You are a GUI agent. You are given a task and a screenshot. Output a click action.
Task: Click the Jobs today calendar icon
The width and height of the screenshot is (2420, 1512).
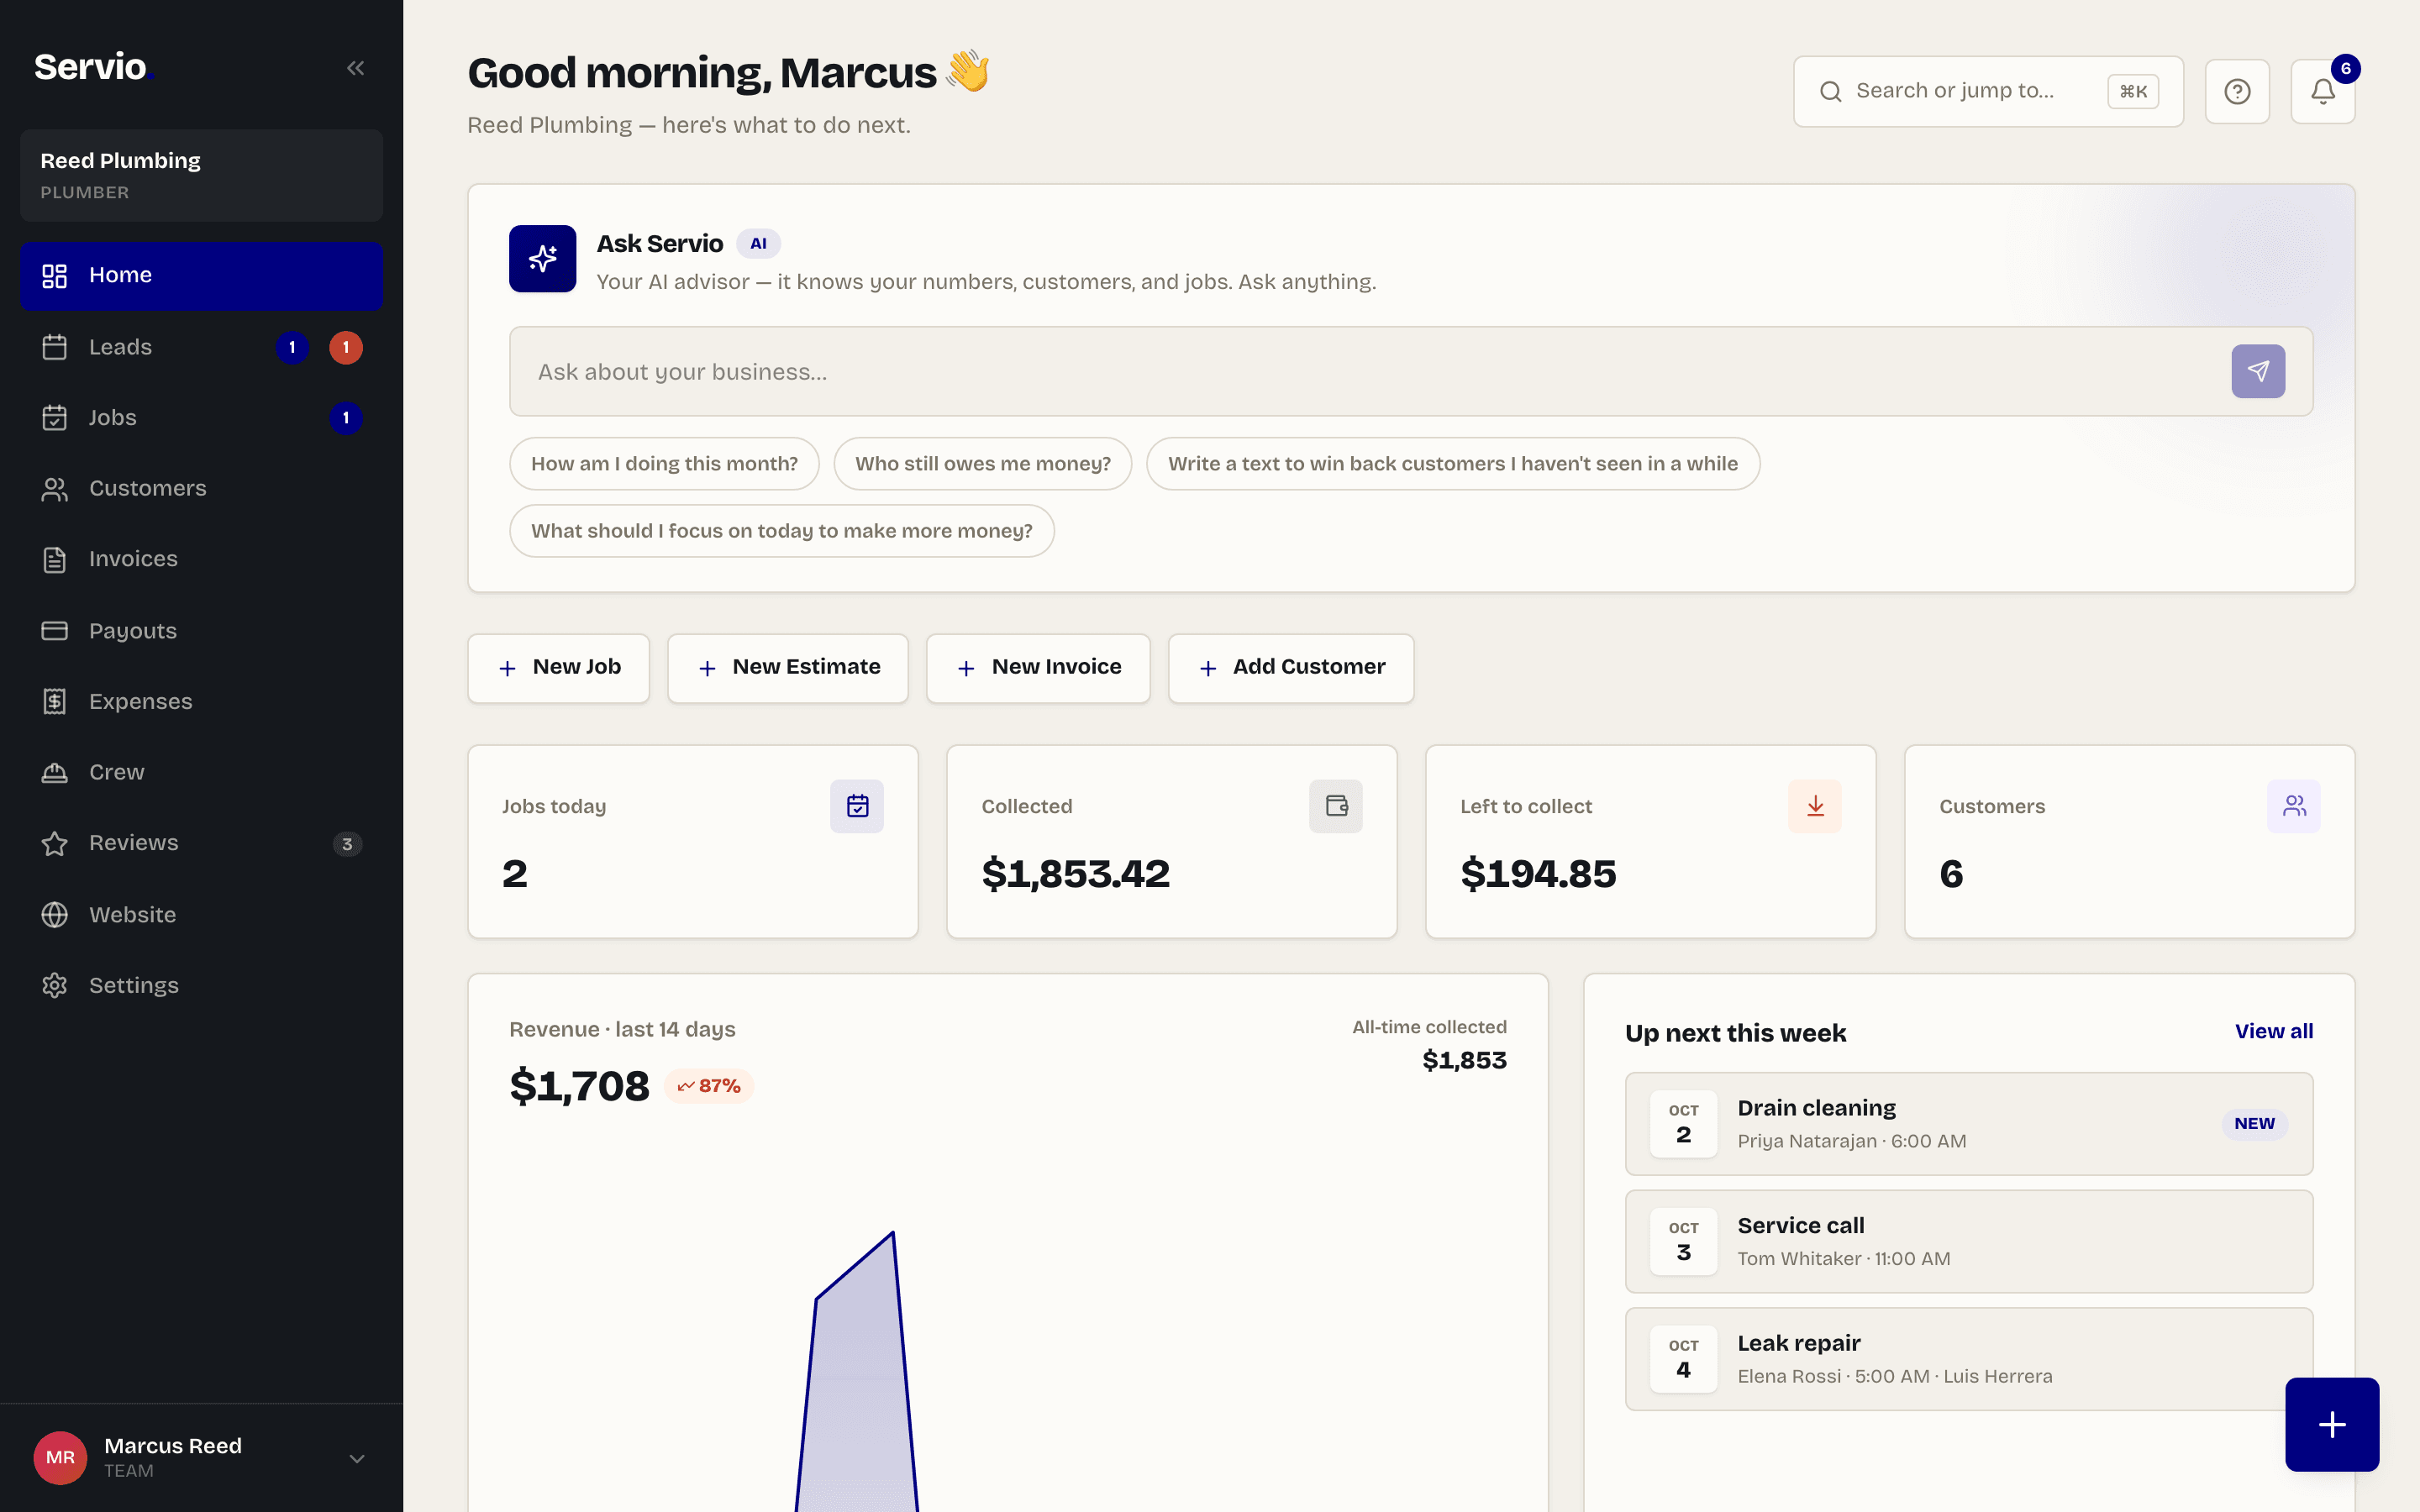click(857, 806)
